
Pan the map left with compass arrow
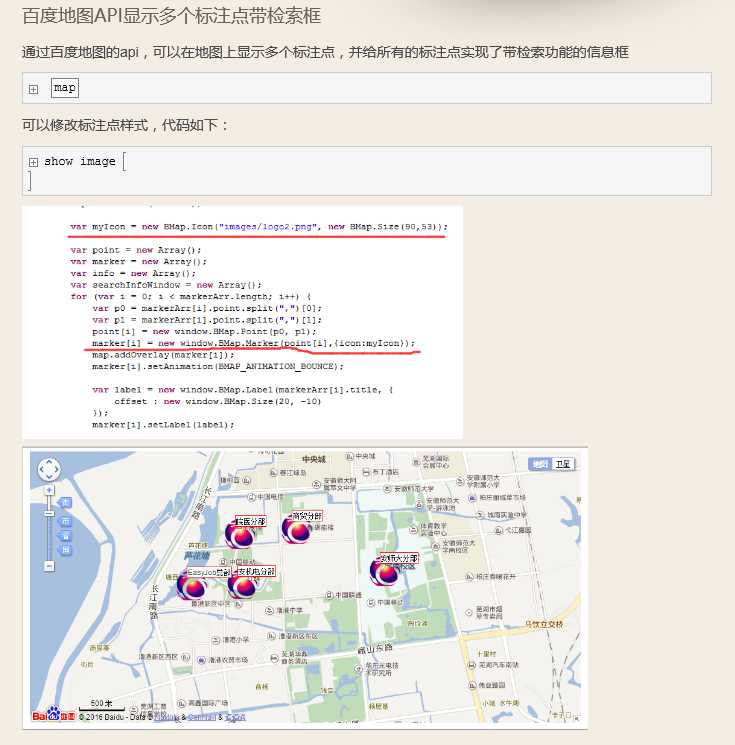(x=42, y=469)
